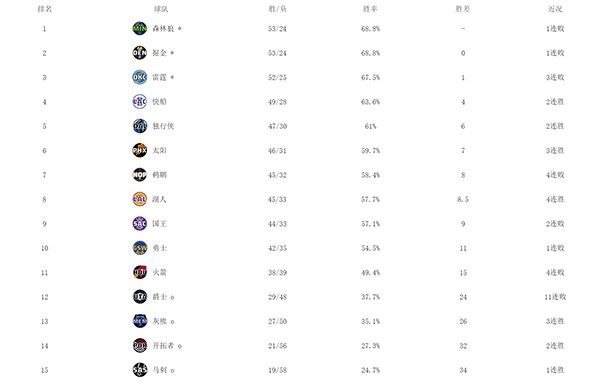
Task: Open the Warriors GSW team logo
Action: (x=140, y=248)
